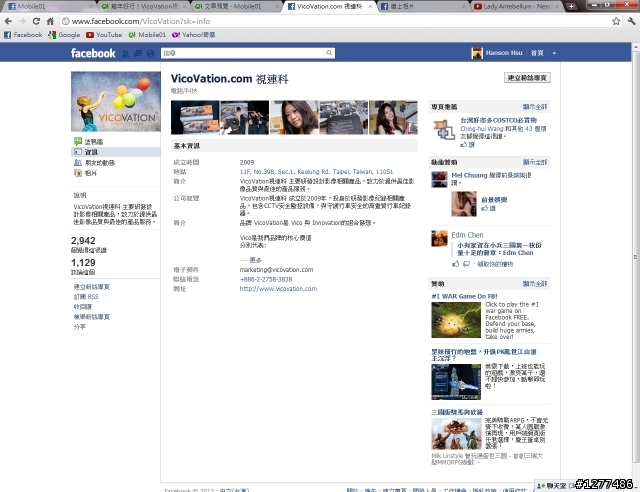Image resolution: width=640 pixels, height=492 pixels.
Task: Click the wall icon in sidebar
Action: (78, 141)
